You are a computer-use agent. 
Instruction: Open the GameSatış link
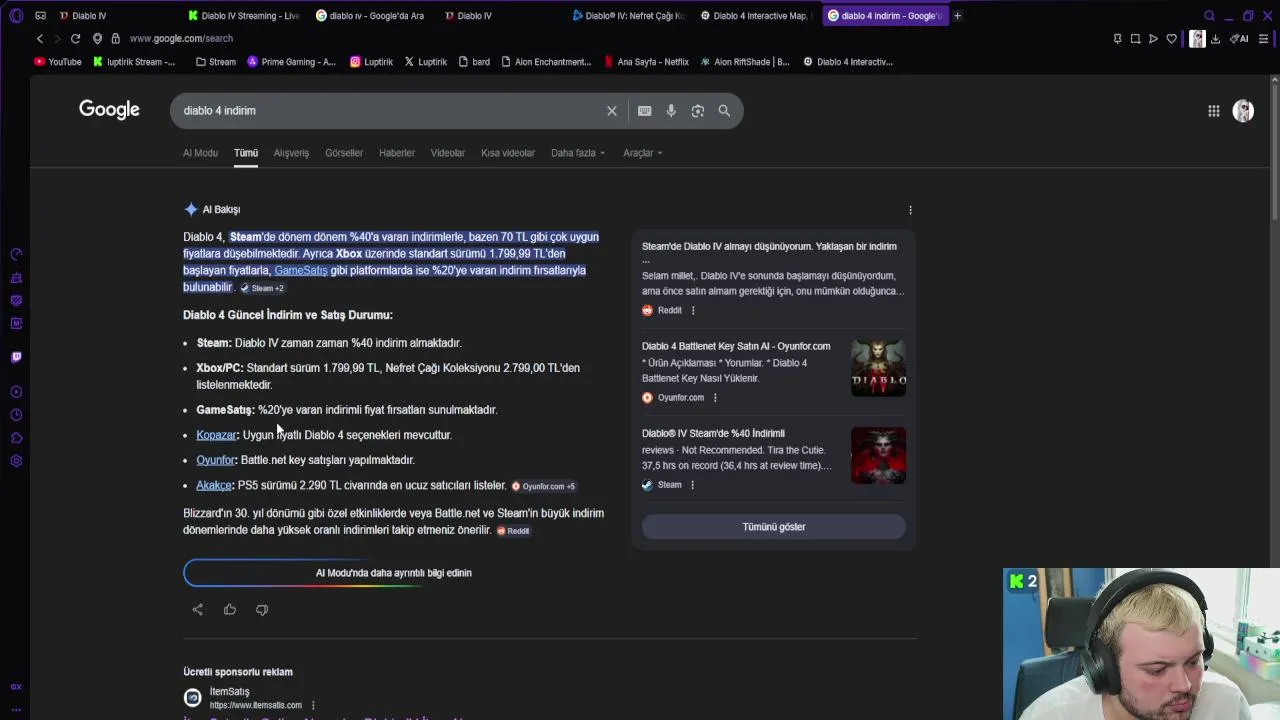(301, 270)
